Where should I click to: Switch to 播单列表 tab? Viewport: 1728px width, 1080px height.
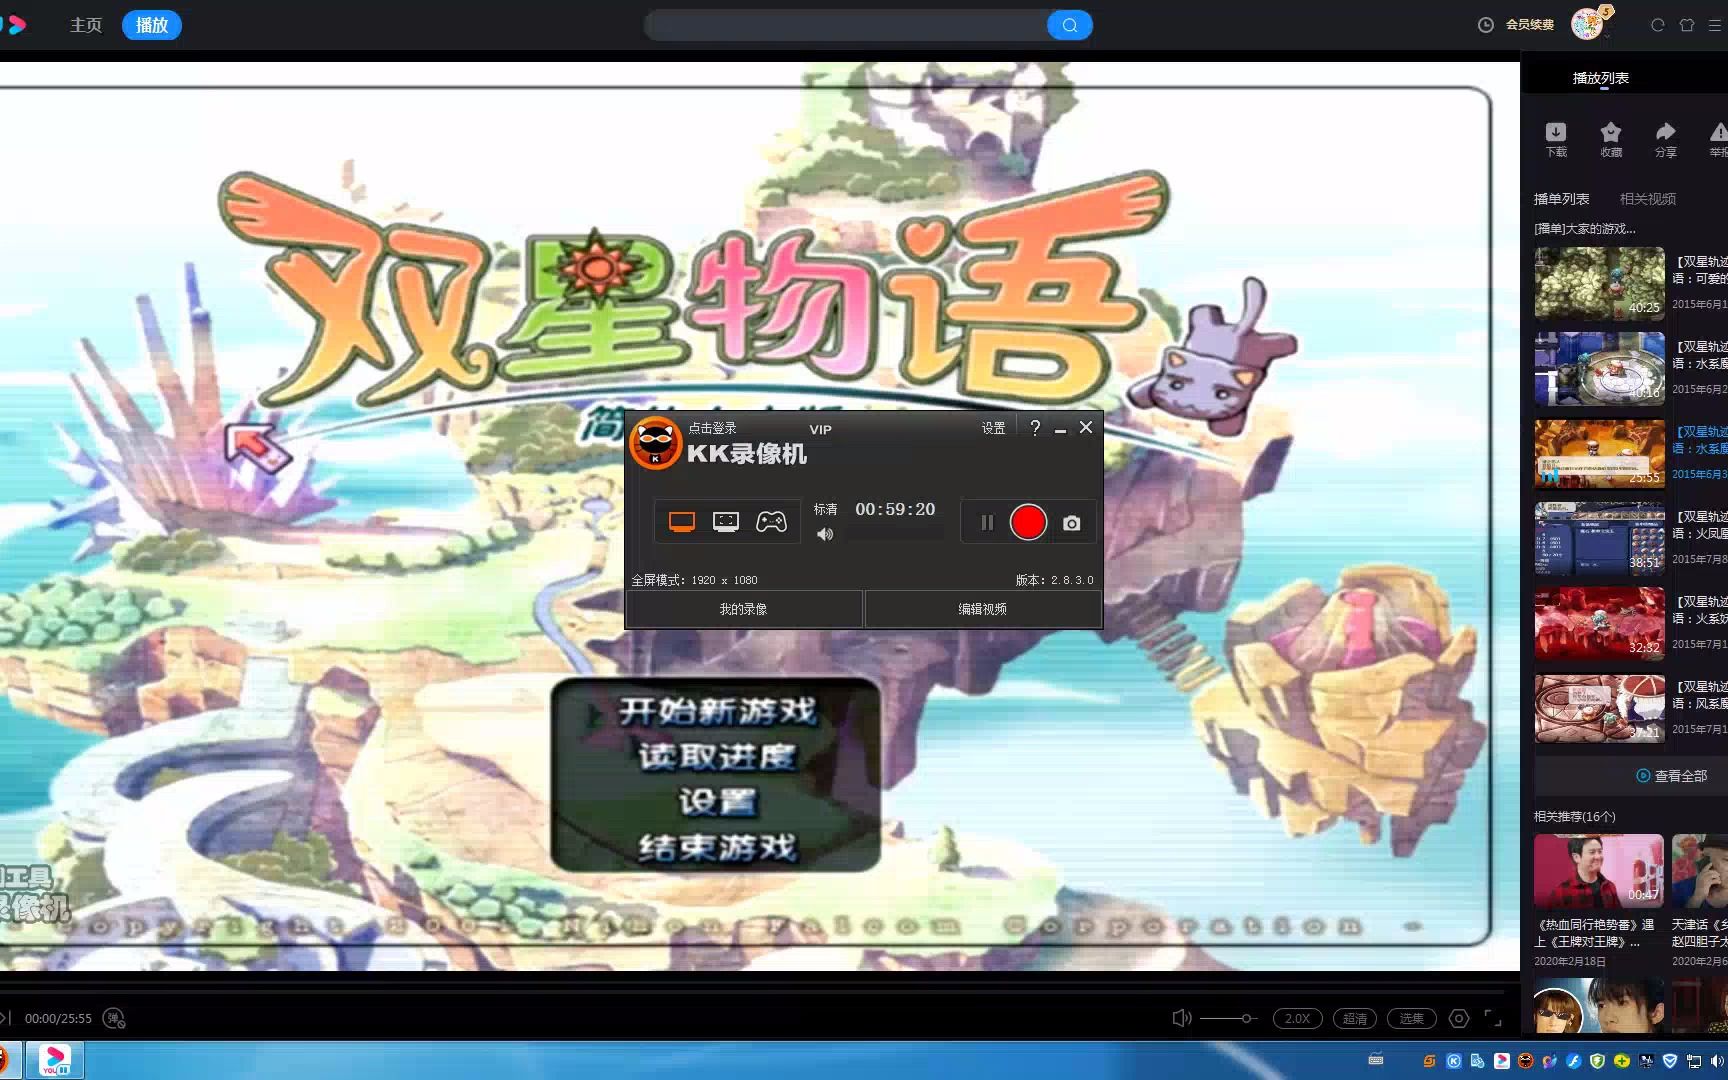[1562, 199]
